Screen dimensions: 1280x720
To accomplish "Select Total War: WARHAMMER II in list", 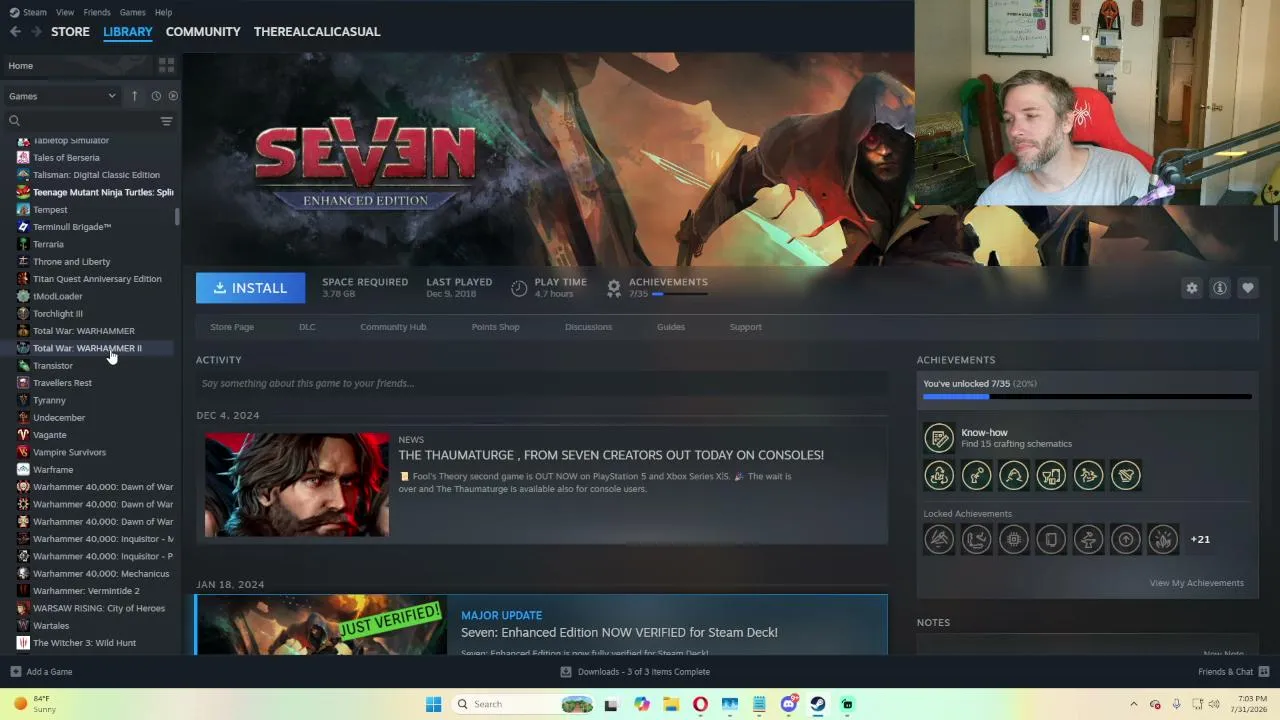I will [87, 348].
